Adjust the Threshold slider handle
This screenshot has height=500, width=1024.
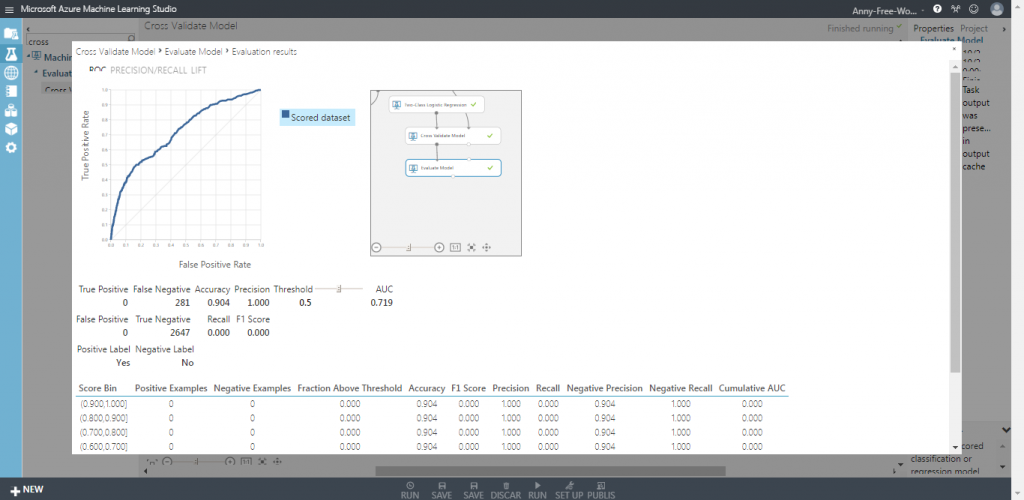(339, 289)
